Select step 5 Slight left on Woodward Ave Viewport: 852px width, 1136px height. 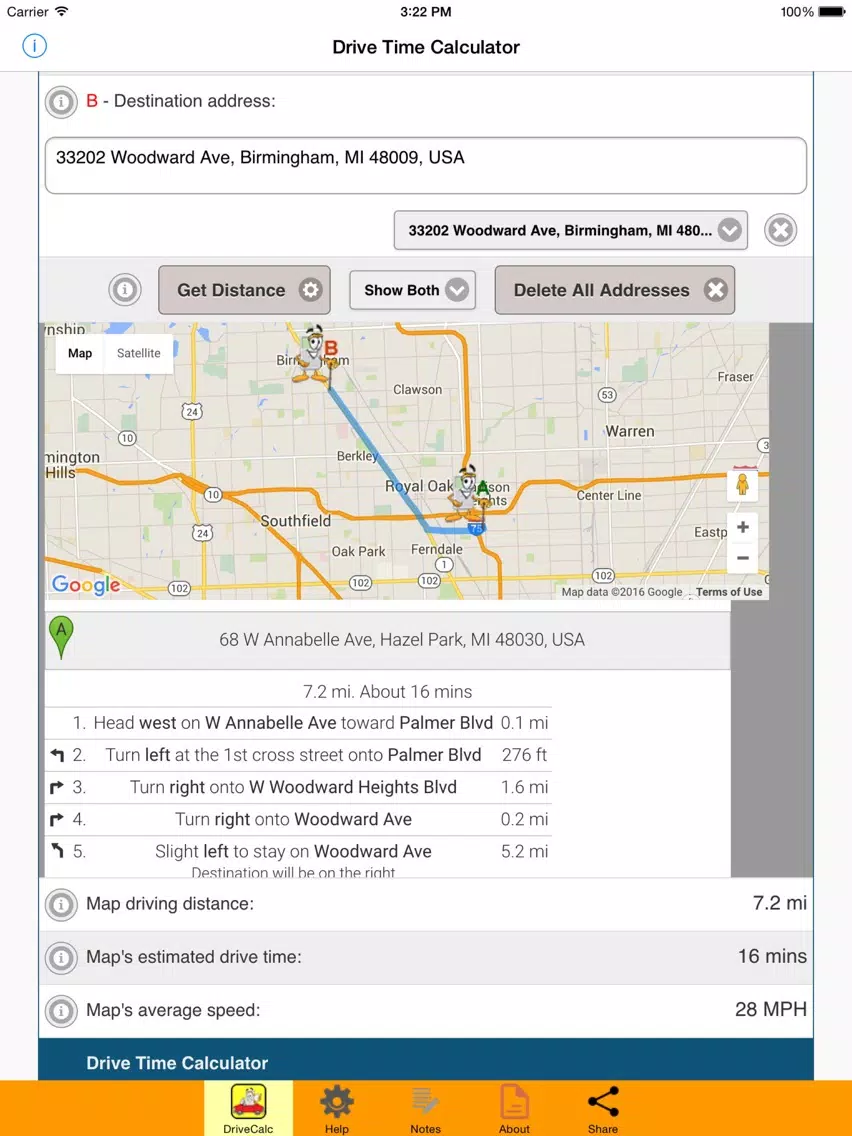298,856
